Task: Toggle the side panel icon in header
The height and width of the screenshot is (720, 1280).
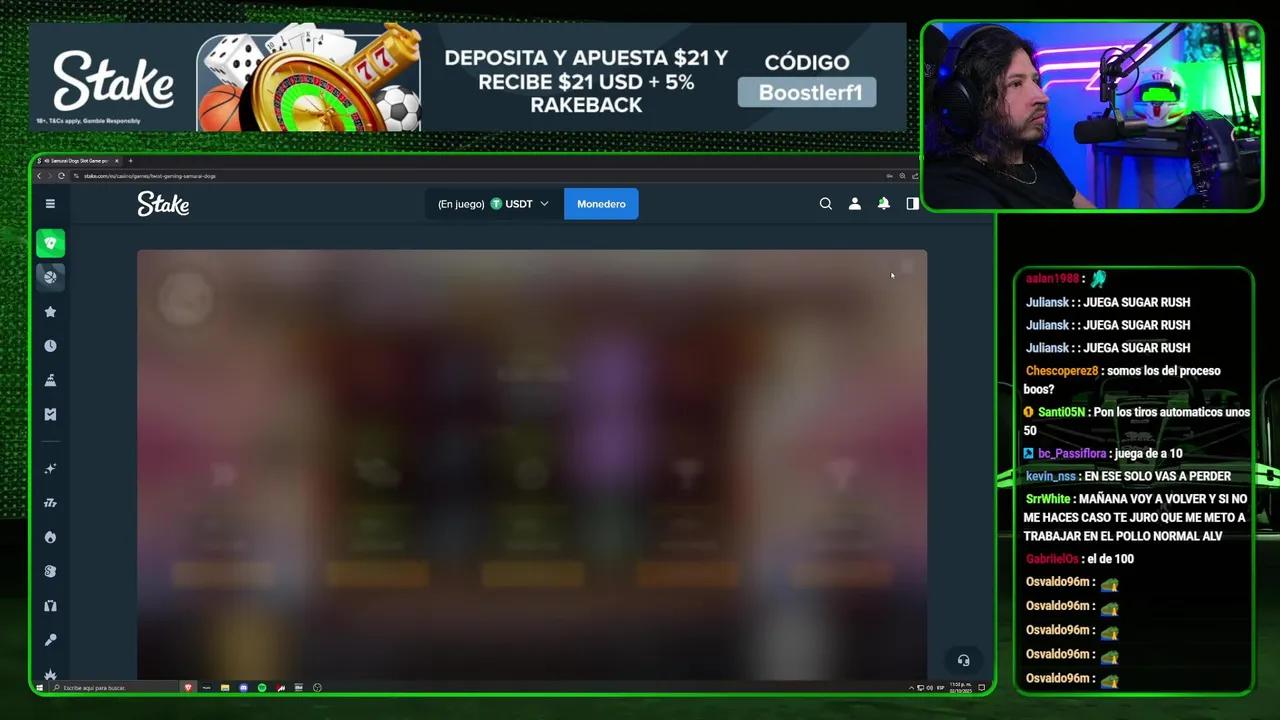Action: pyautogui.click(x=913, y=204)
